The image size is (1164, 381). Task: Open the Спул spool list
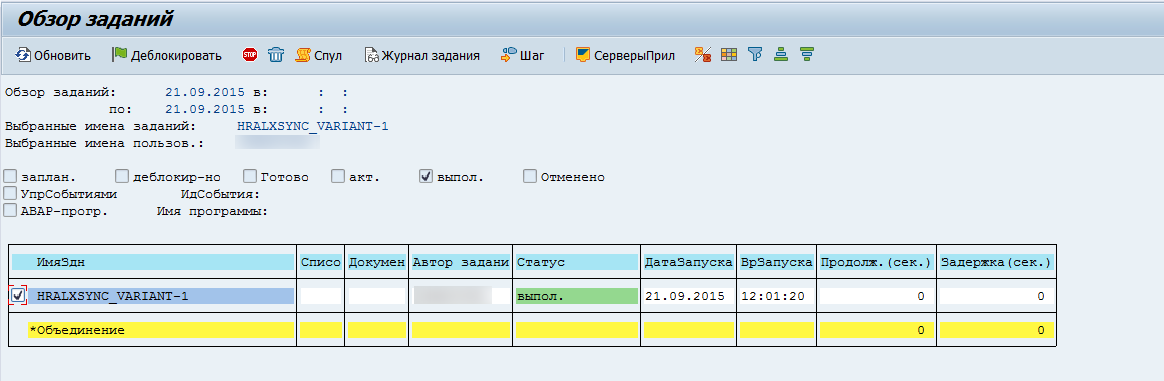(x=318, y=55)
